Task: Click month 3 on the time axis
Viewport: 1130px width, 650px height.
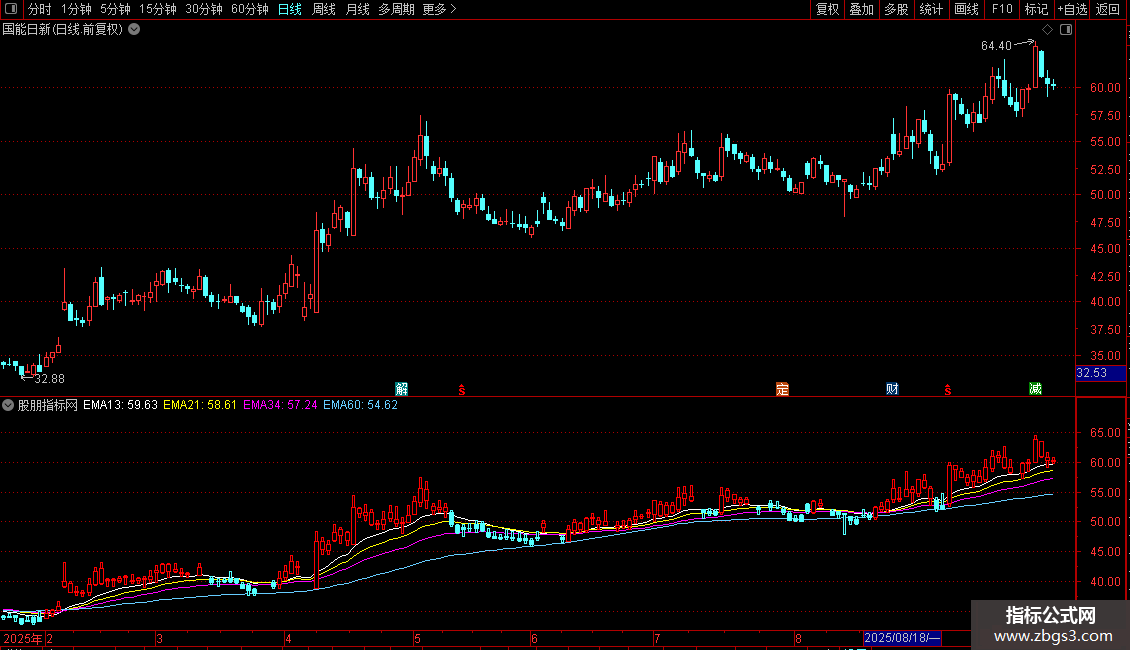Action: click(159, 638)
